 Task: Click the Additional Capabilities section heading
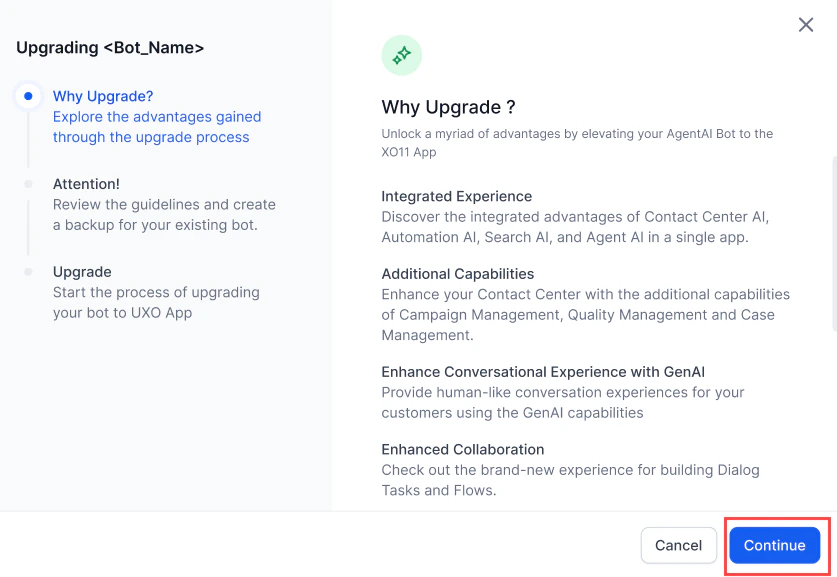coord(457,273)
